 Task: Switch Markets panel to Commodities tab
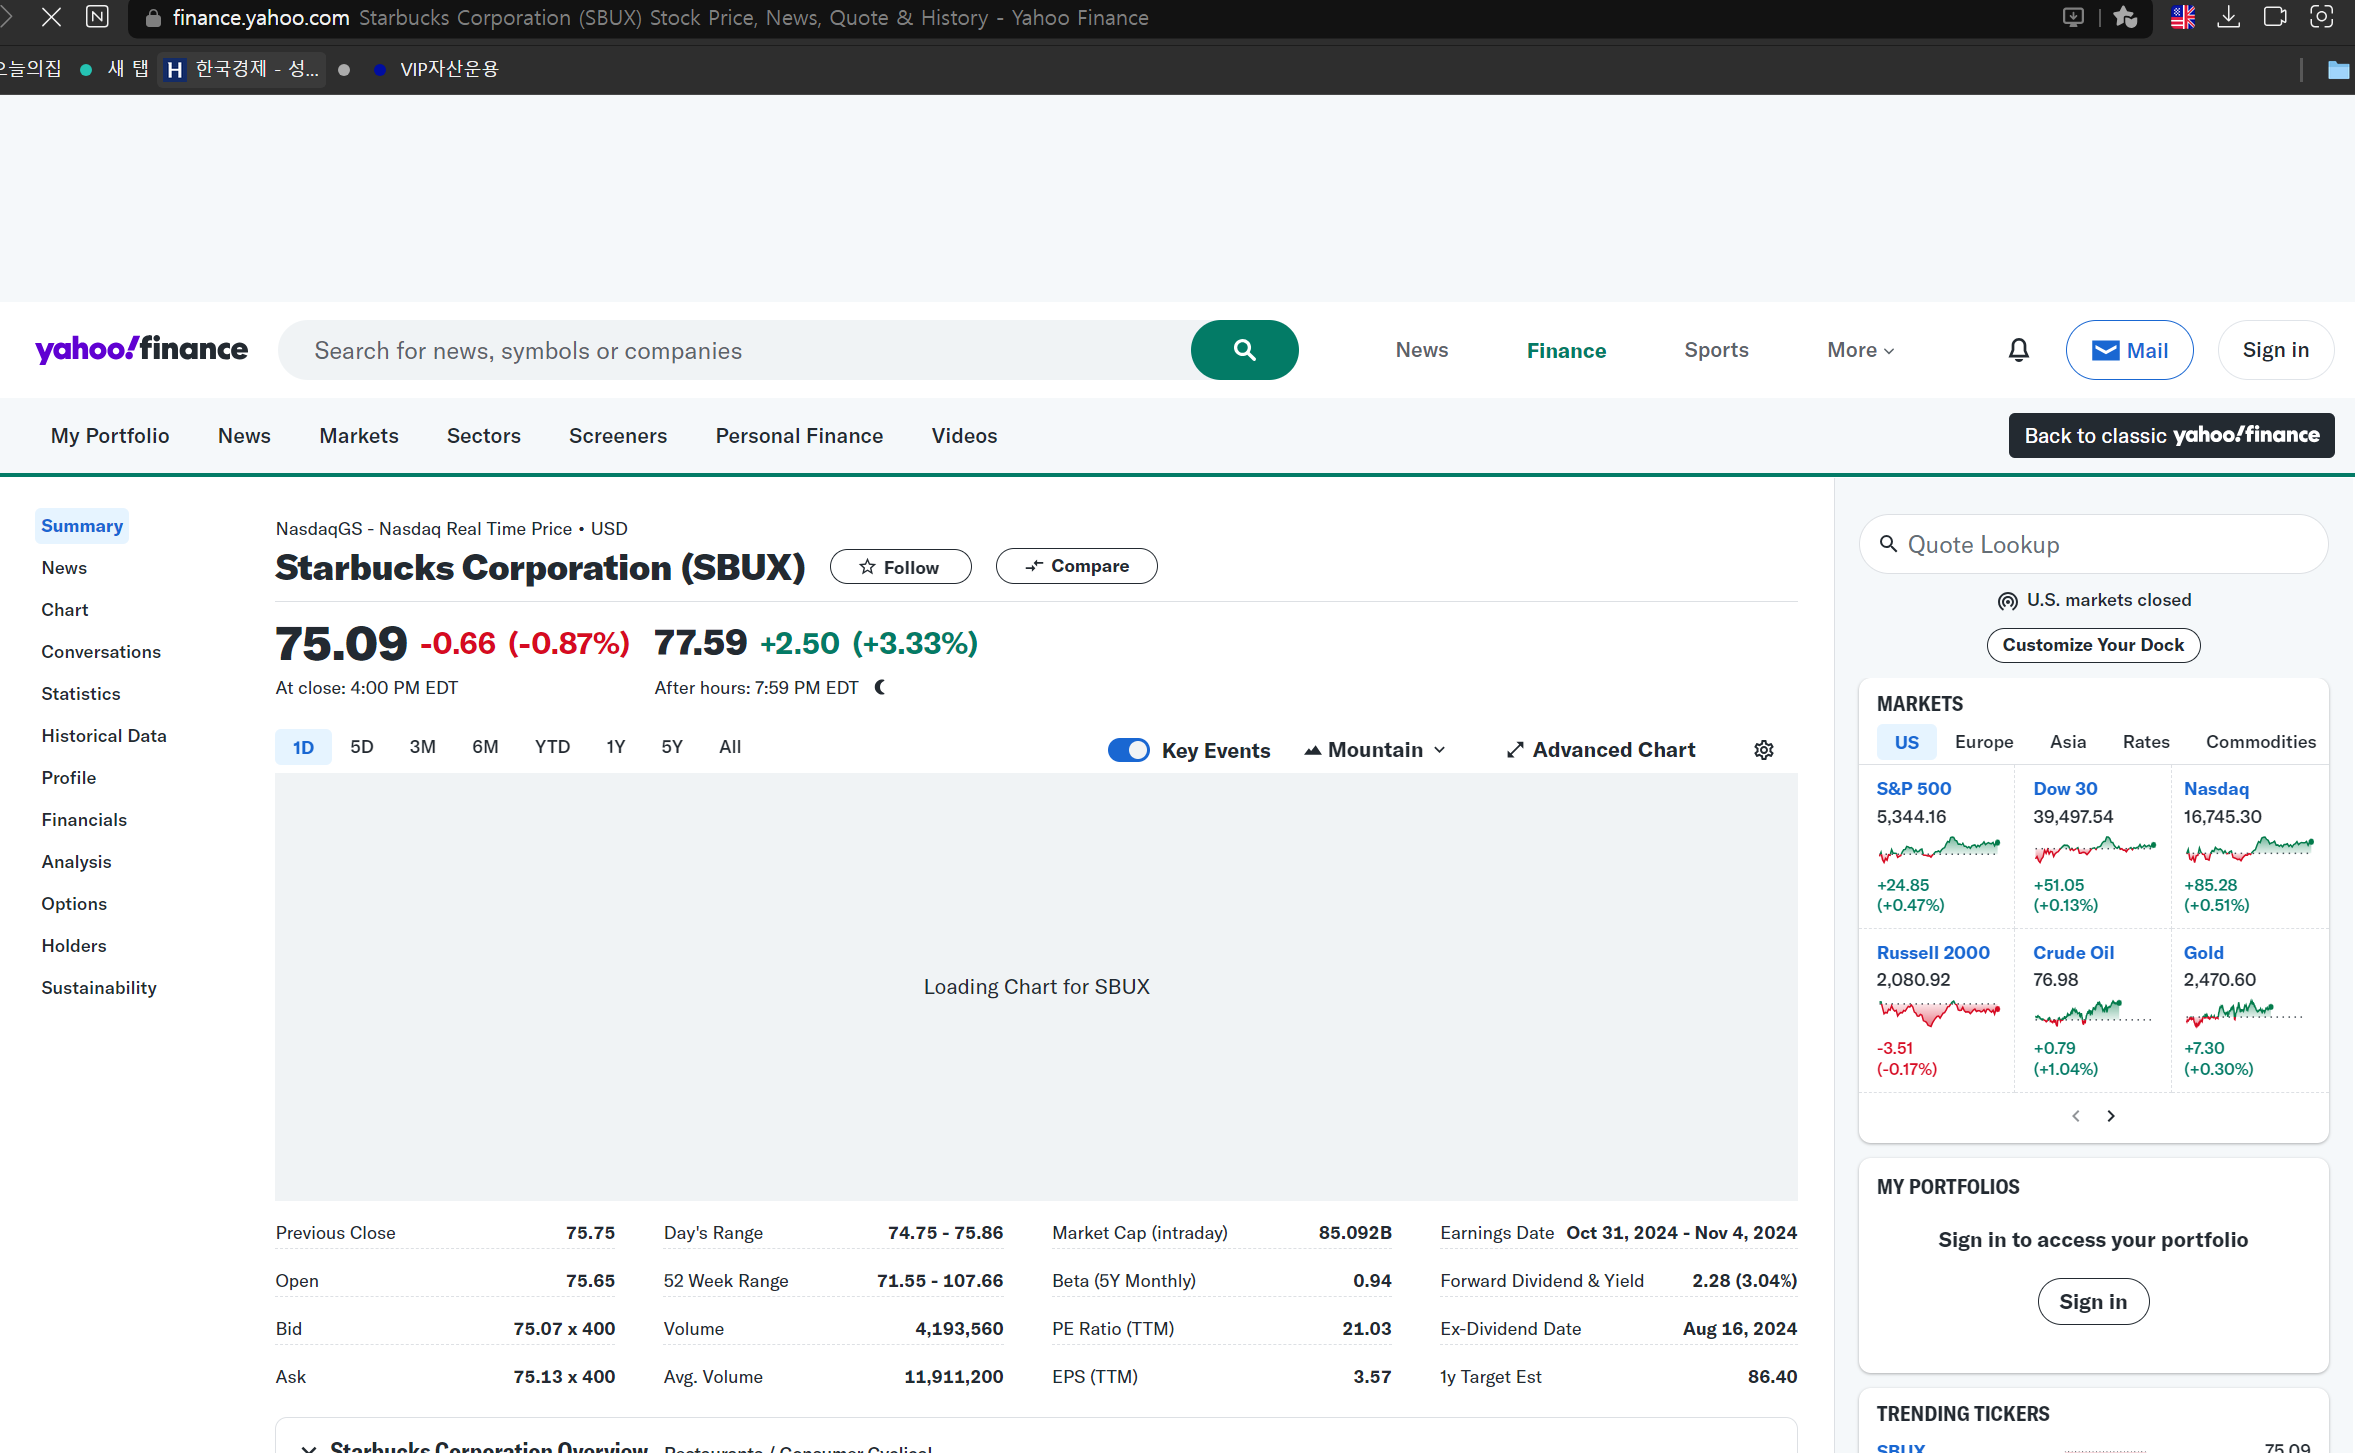(x=2261, y=742)
